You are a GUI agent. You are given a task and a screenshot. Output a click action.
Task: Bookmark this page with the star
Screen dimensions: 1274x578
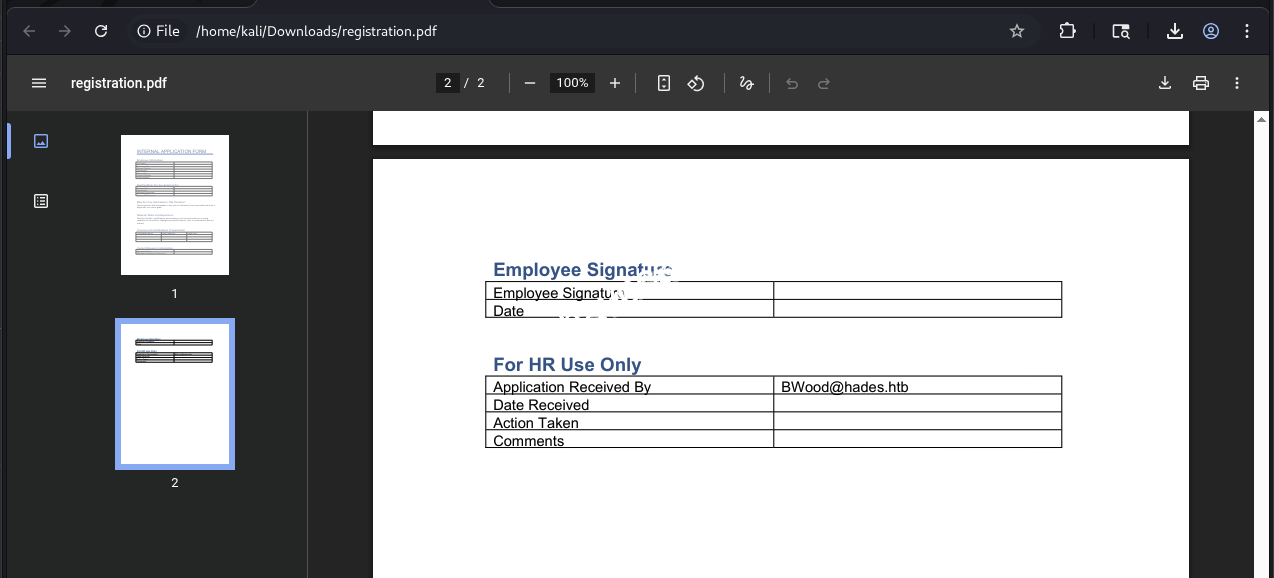(1016, 31)
